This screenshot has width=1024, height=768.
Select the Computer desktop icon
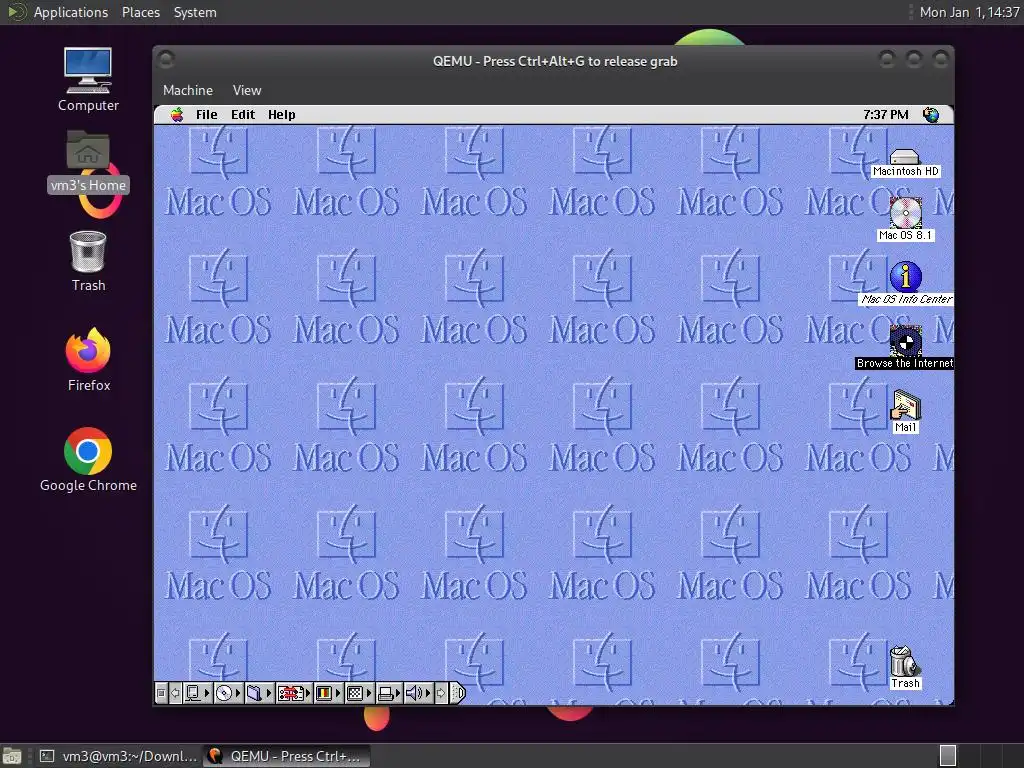(88, 80)
